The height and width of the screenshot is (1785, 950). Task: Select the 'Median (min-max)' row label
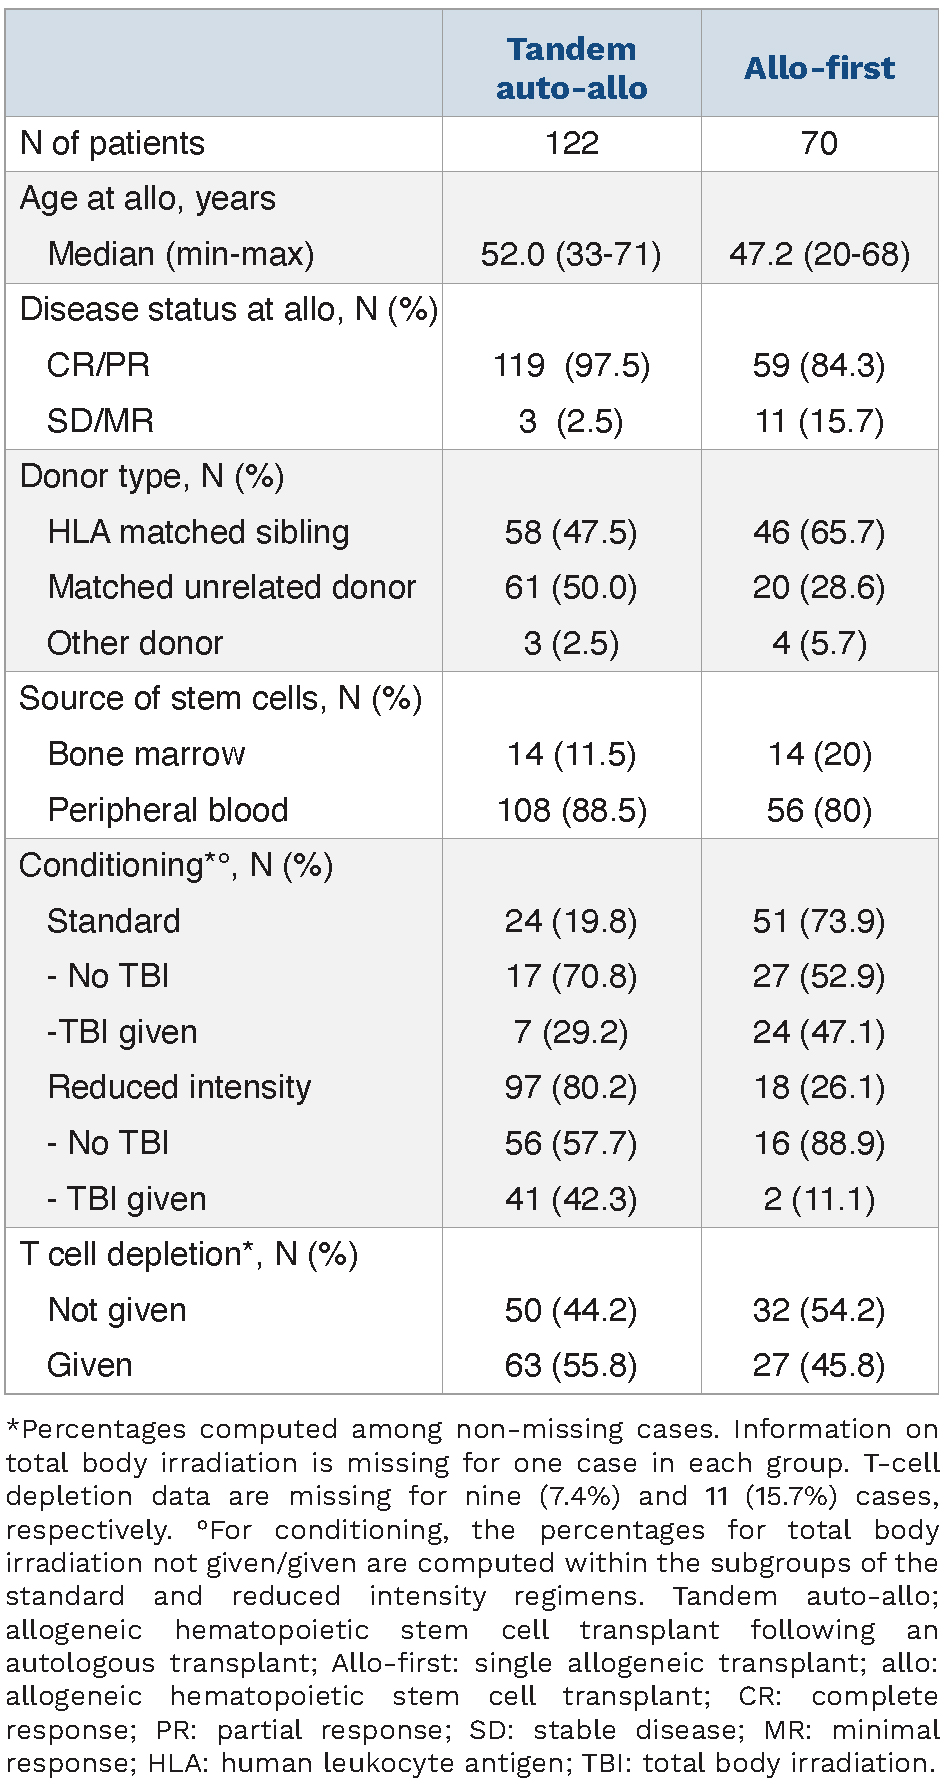tap(181, 254)
